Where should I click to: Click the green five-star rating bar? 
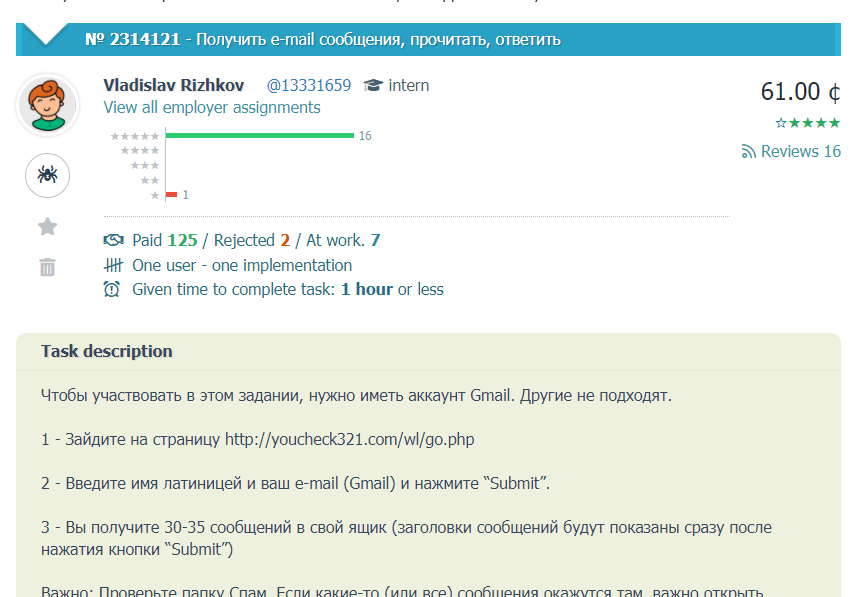pyautogui.click(x=259, y=136)
